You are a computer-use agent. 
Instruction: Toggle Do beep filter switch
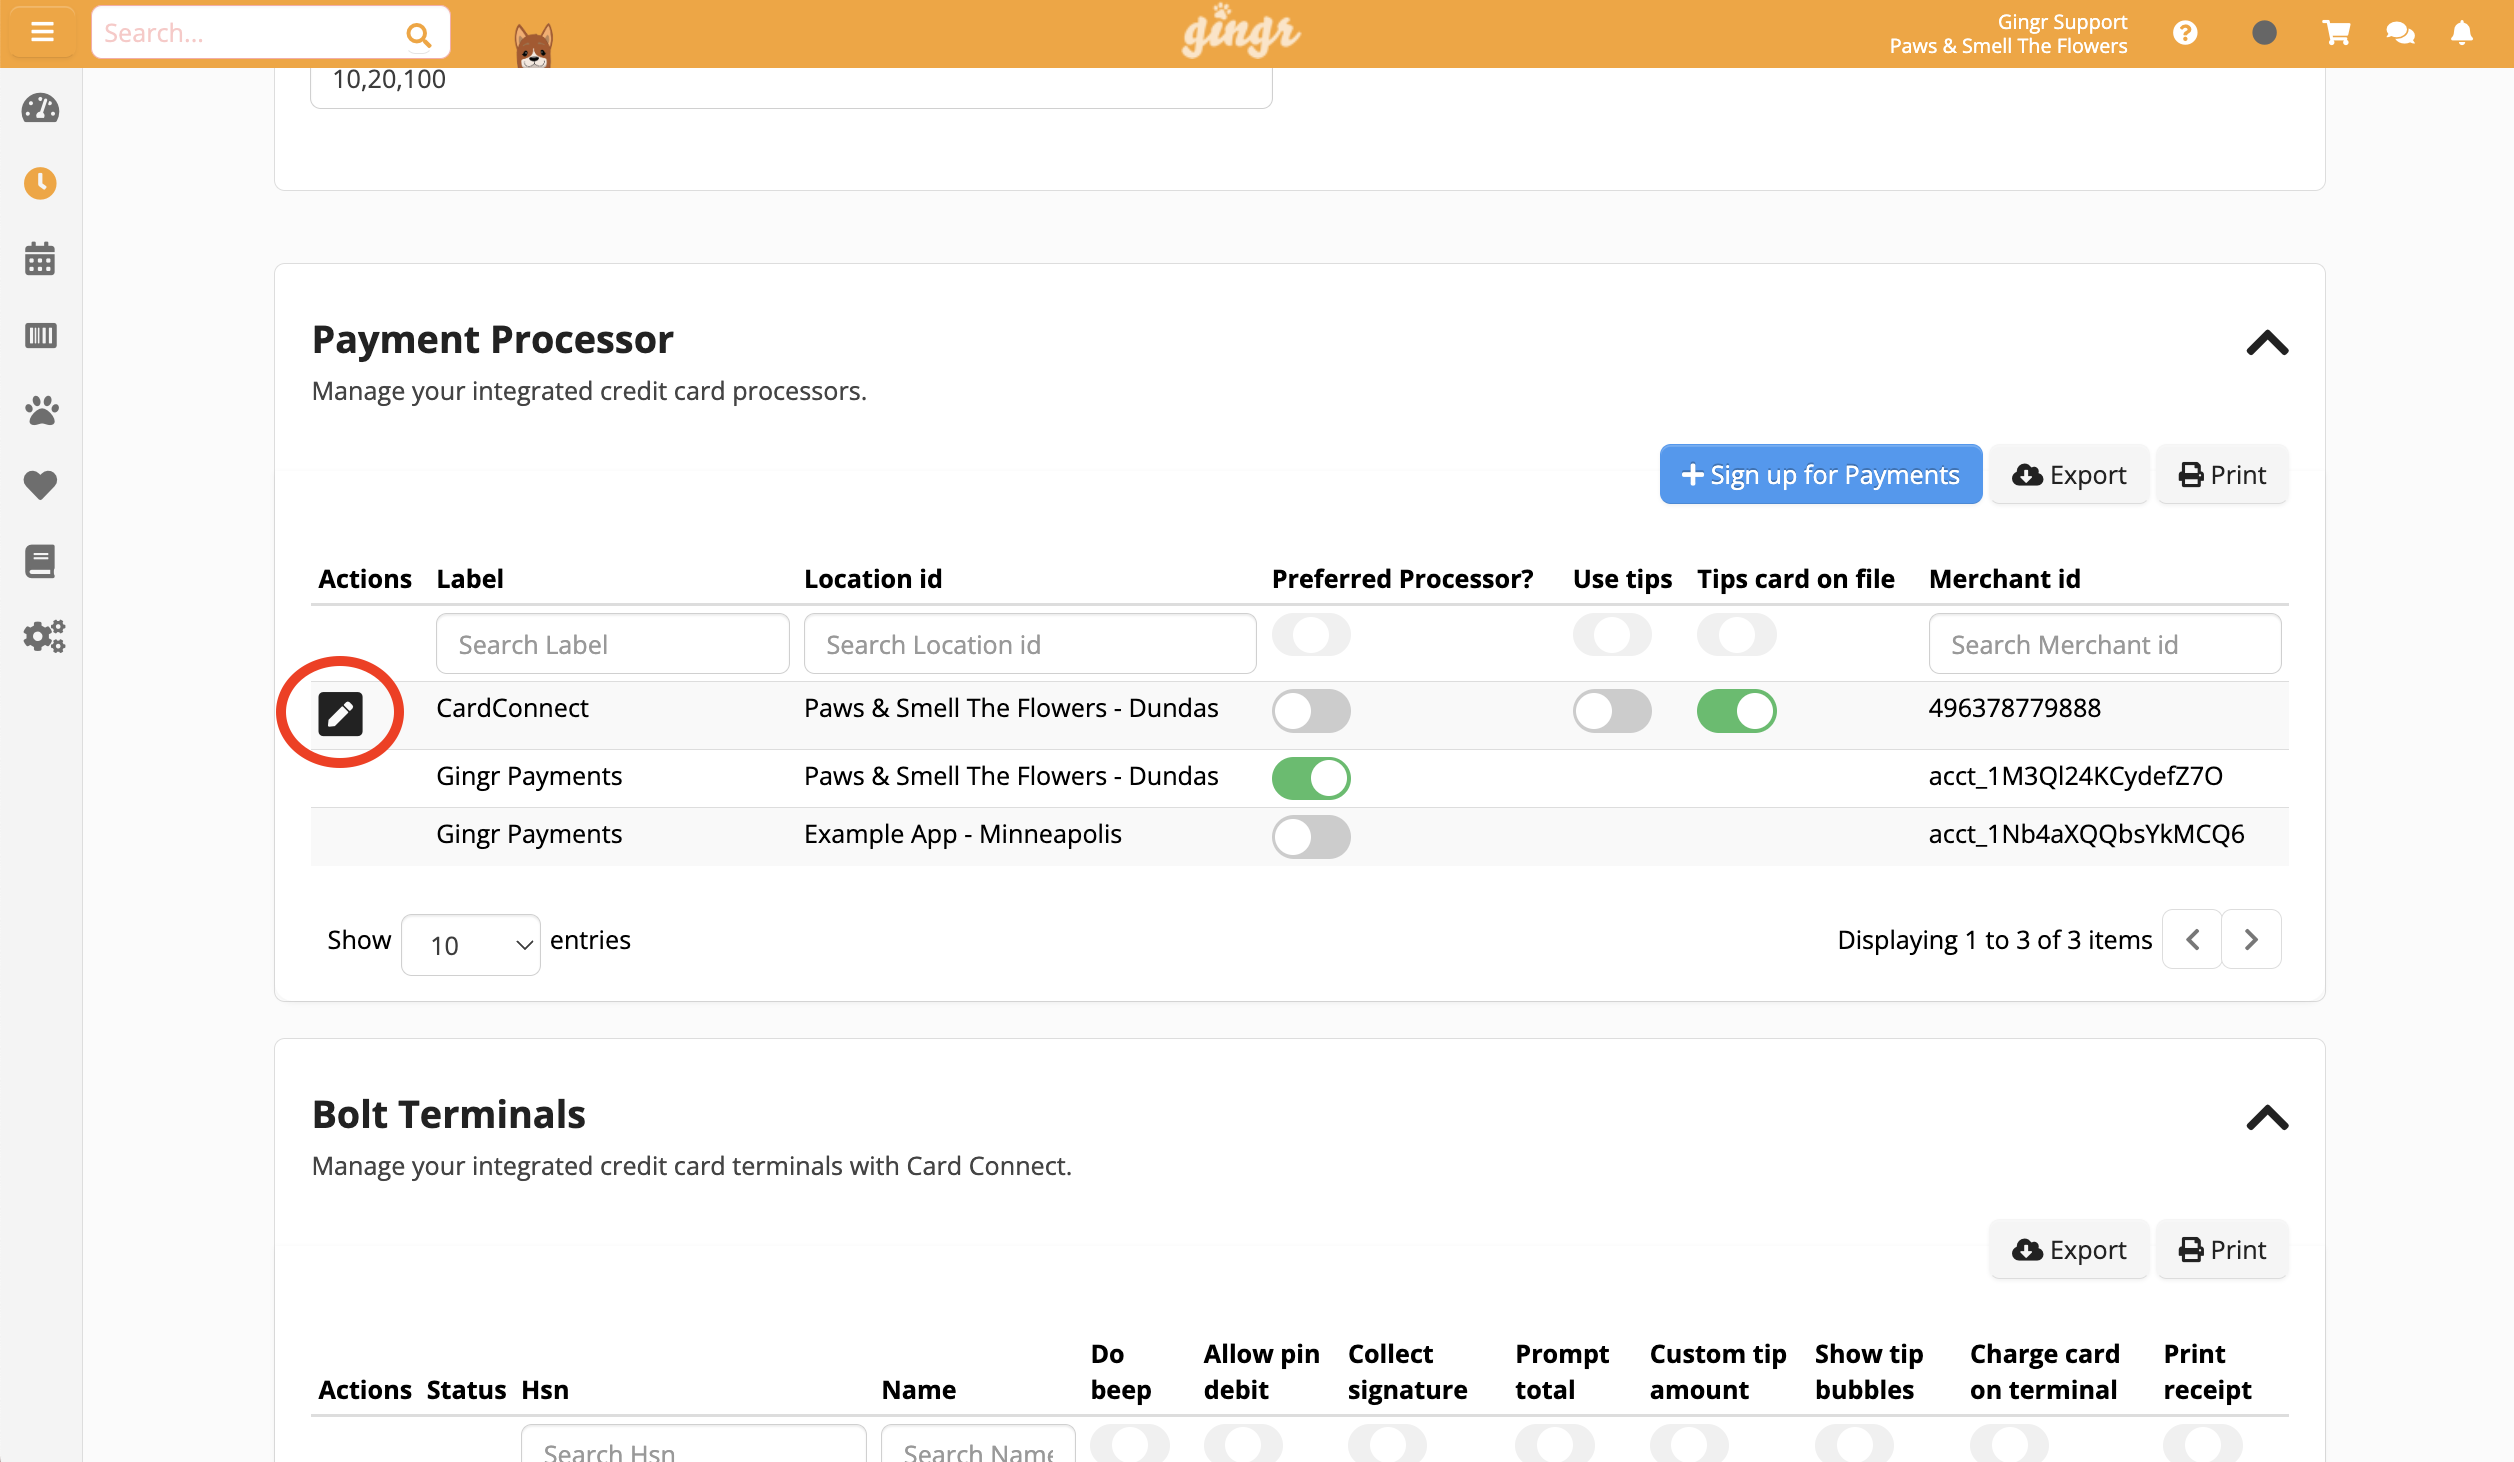(x=1129, y=1443)
